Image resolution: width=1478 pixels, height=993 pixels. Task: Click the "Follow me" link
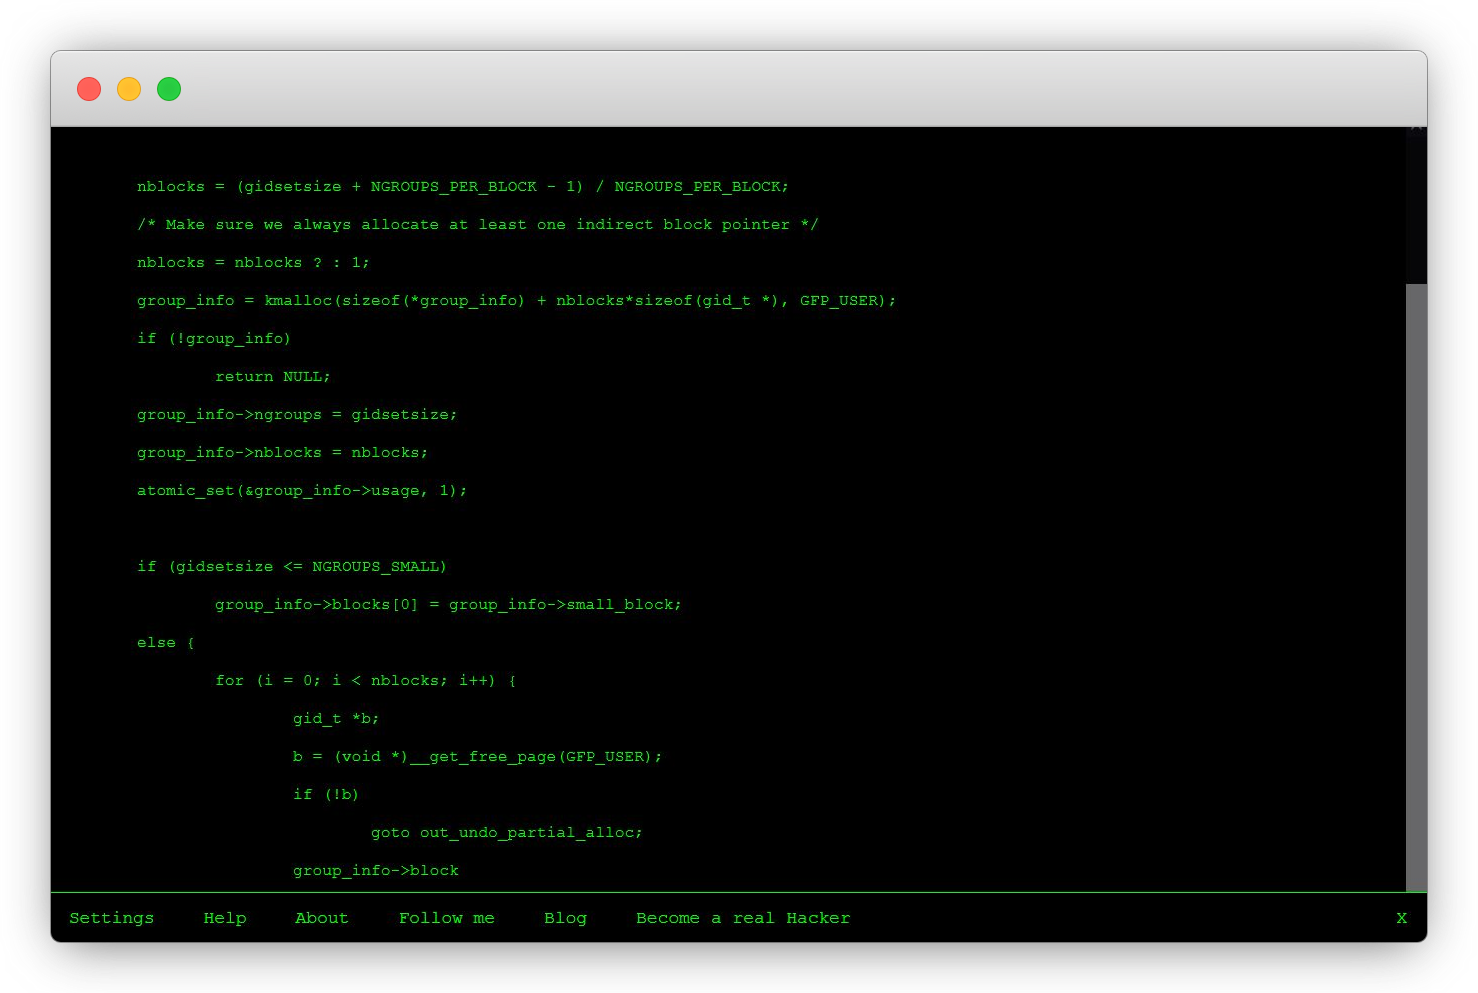coord(446,917)
